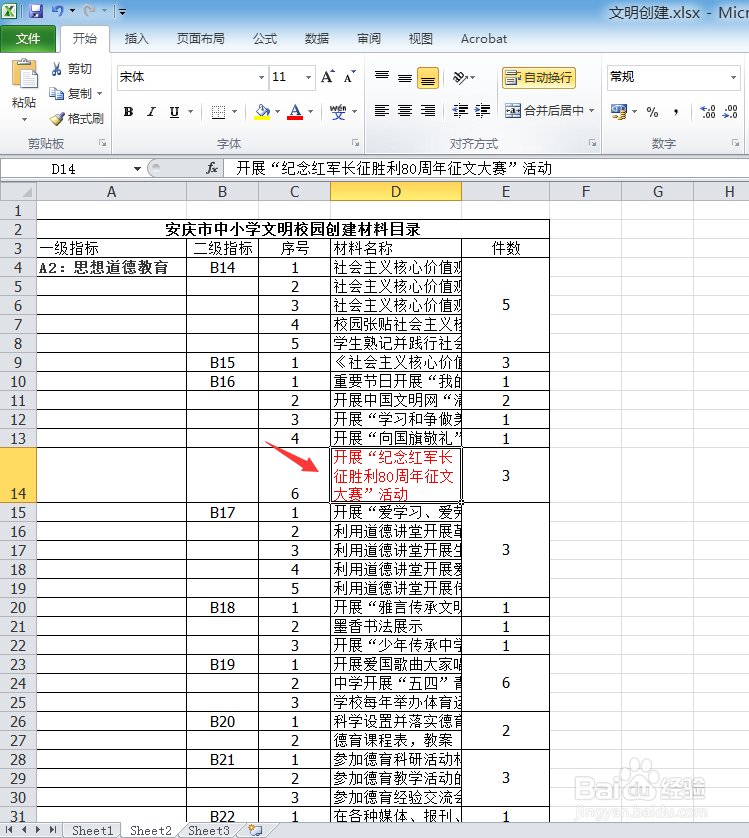749x838 pixels.
Task: Open the Acrobat ribbon tab
Action: (484, 38)
